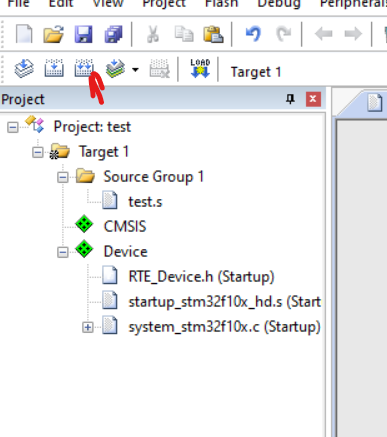The width and height of the screenshot is (387, 437).
Task: Select the RTE_Device.h (Startup) file
Action: click(x=201, y=277)
